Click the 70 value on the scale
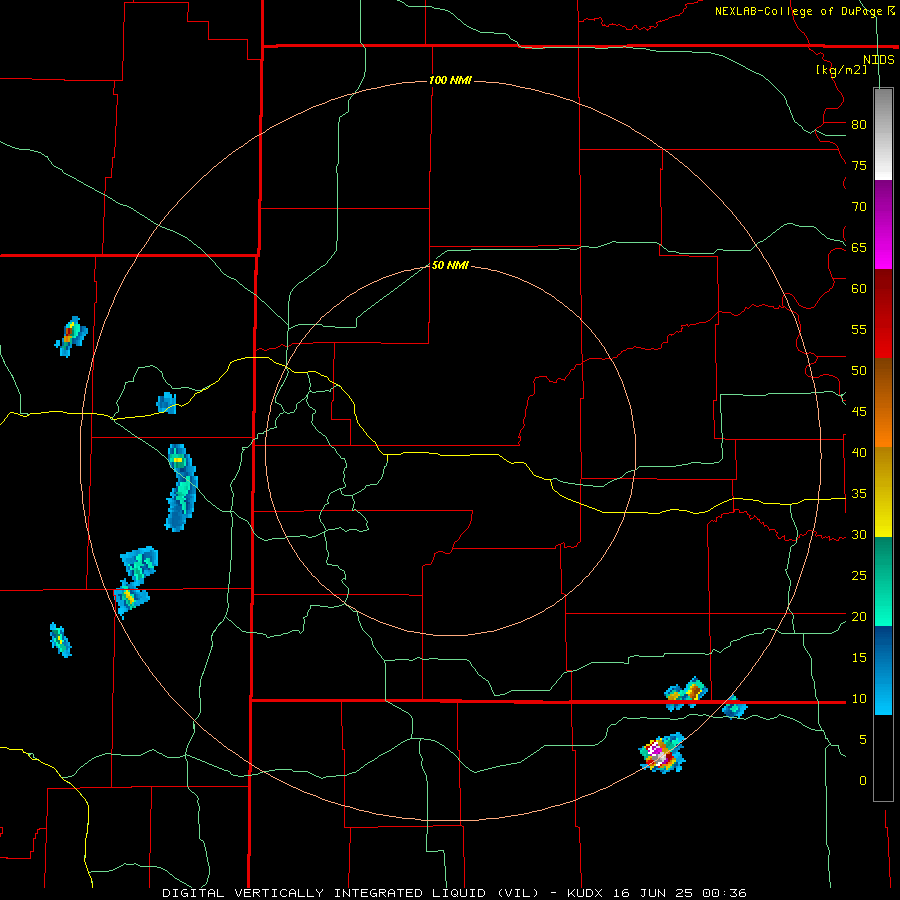Image resolution: width=900 pixels, height=900 pixels. pyautogui.click(x=859, y=207)
